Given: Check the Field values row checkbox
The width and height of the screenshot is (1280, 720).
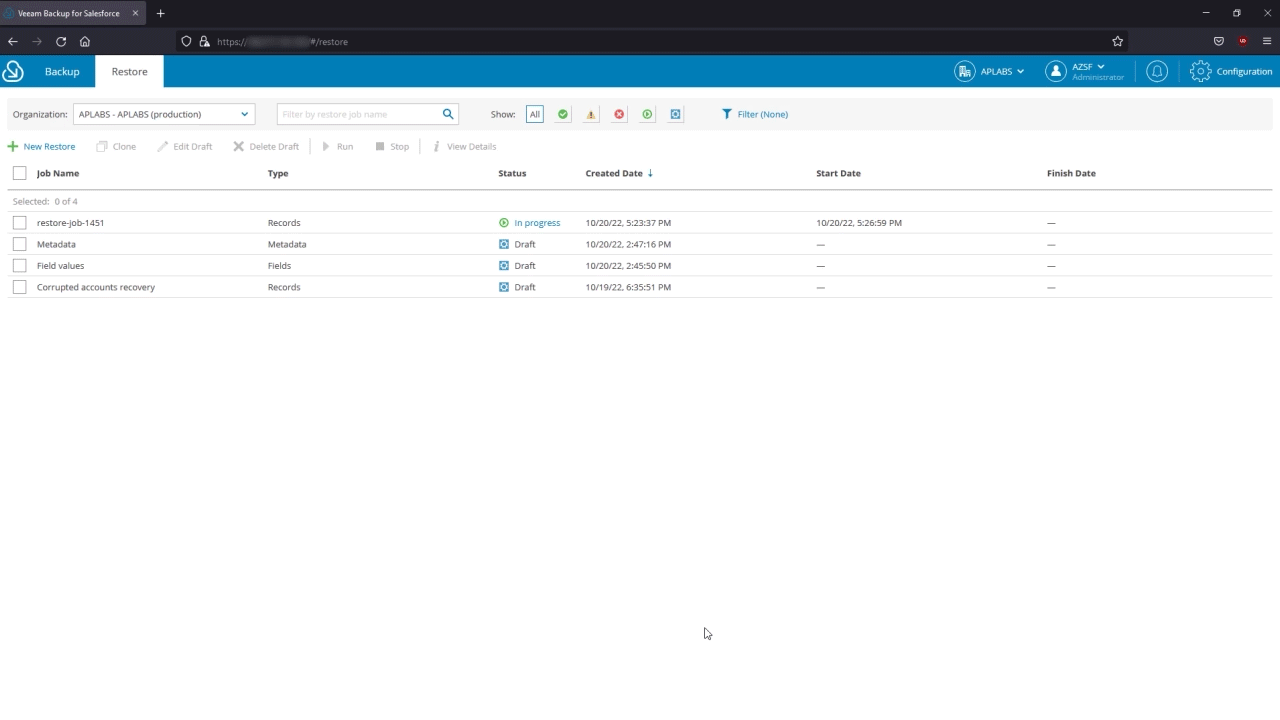Looking at the screenshot, I should (19, 265).
